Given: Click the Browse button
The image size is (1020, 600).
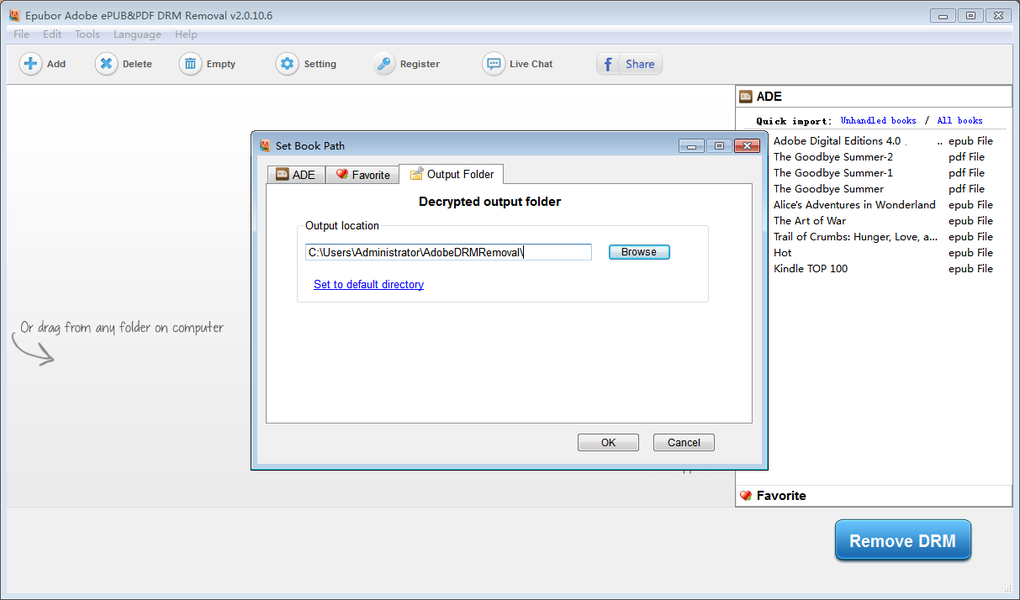Looking at the screenshot, I should [639, 252].
